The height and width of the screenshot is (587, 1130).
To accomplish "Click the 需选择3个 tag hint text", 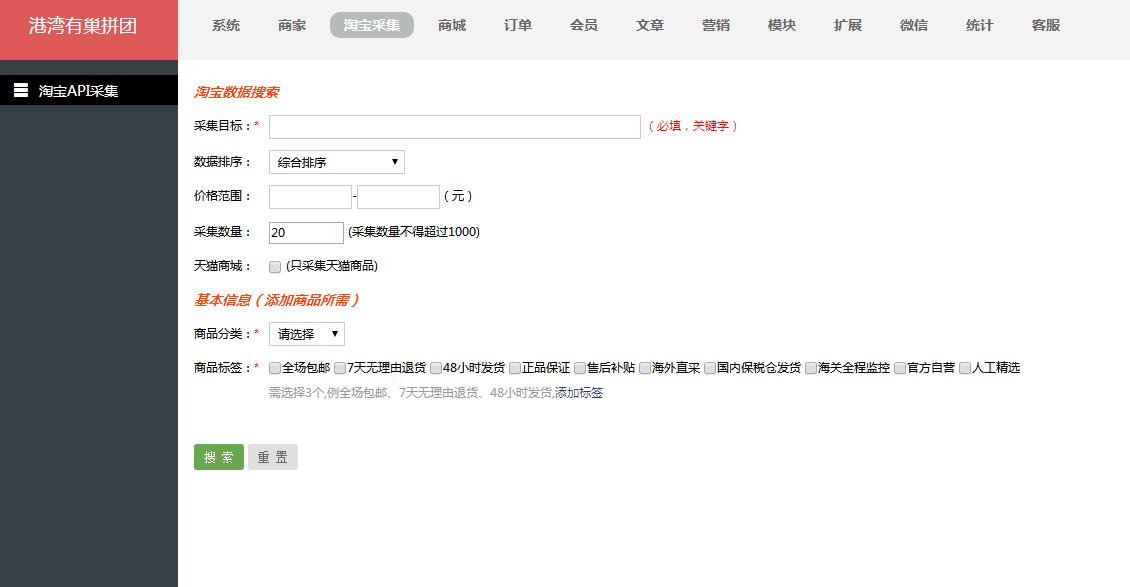I will tap(411, 393).
